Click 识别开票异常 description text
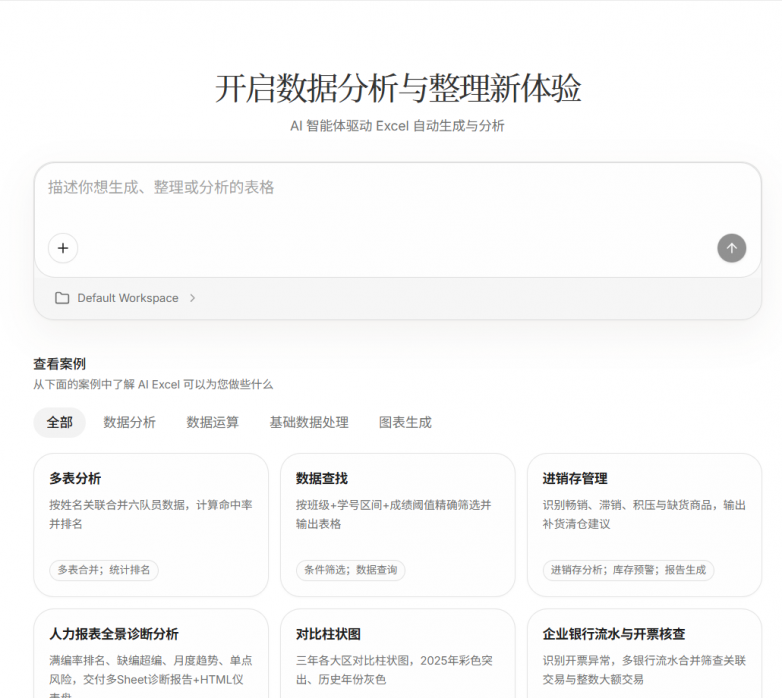 644,670
